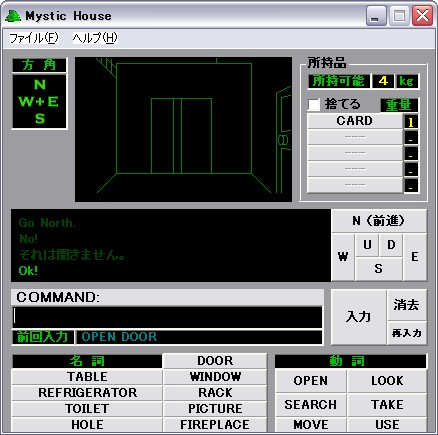438x435 pixels.
Task: Move south with the S button
Action: pos(379,269)
